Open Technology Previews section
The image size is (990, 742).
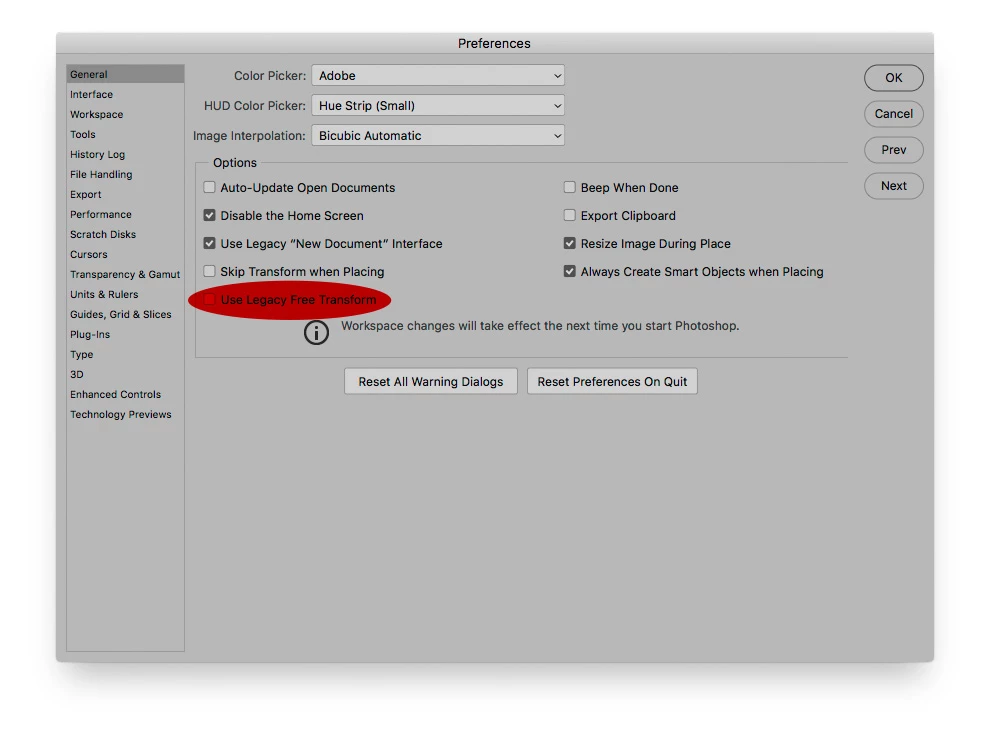pyautogui.click(x=125, y=414)
